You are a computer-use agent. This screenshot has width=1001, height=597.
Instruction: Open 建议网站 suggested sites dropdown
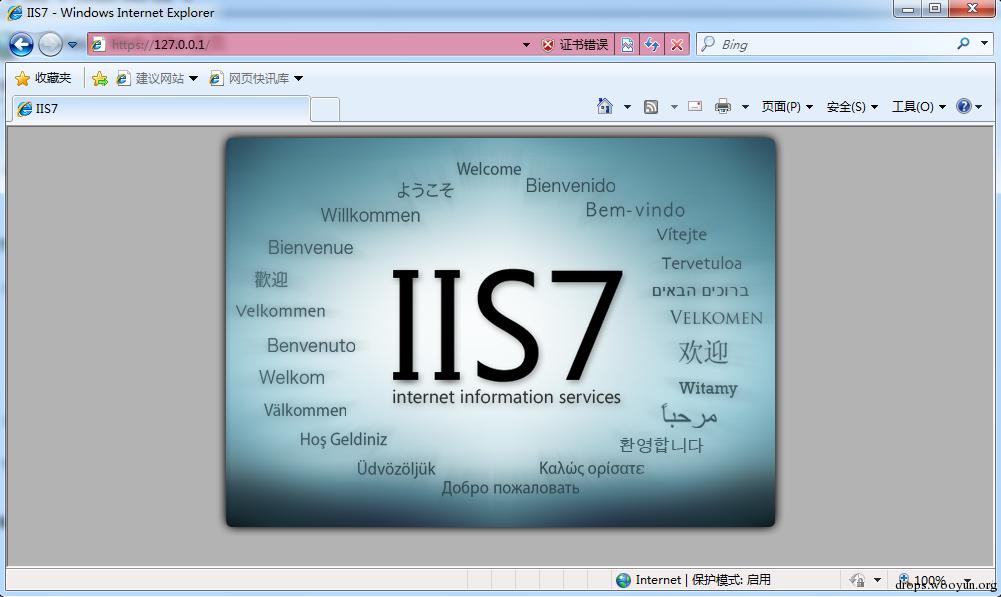click(x=157, y=79)
